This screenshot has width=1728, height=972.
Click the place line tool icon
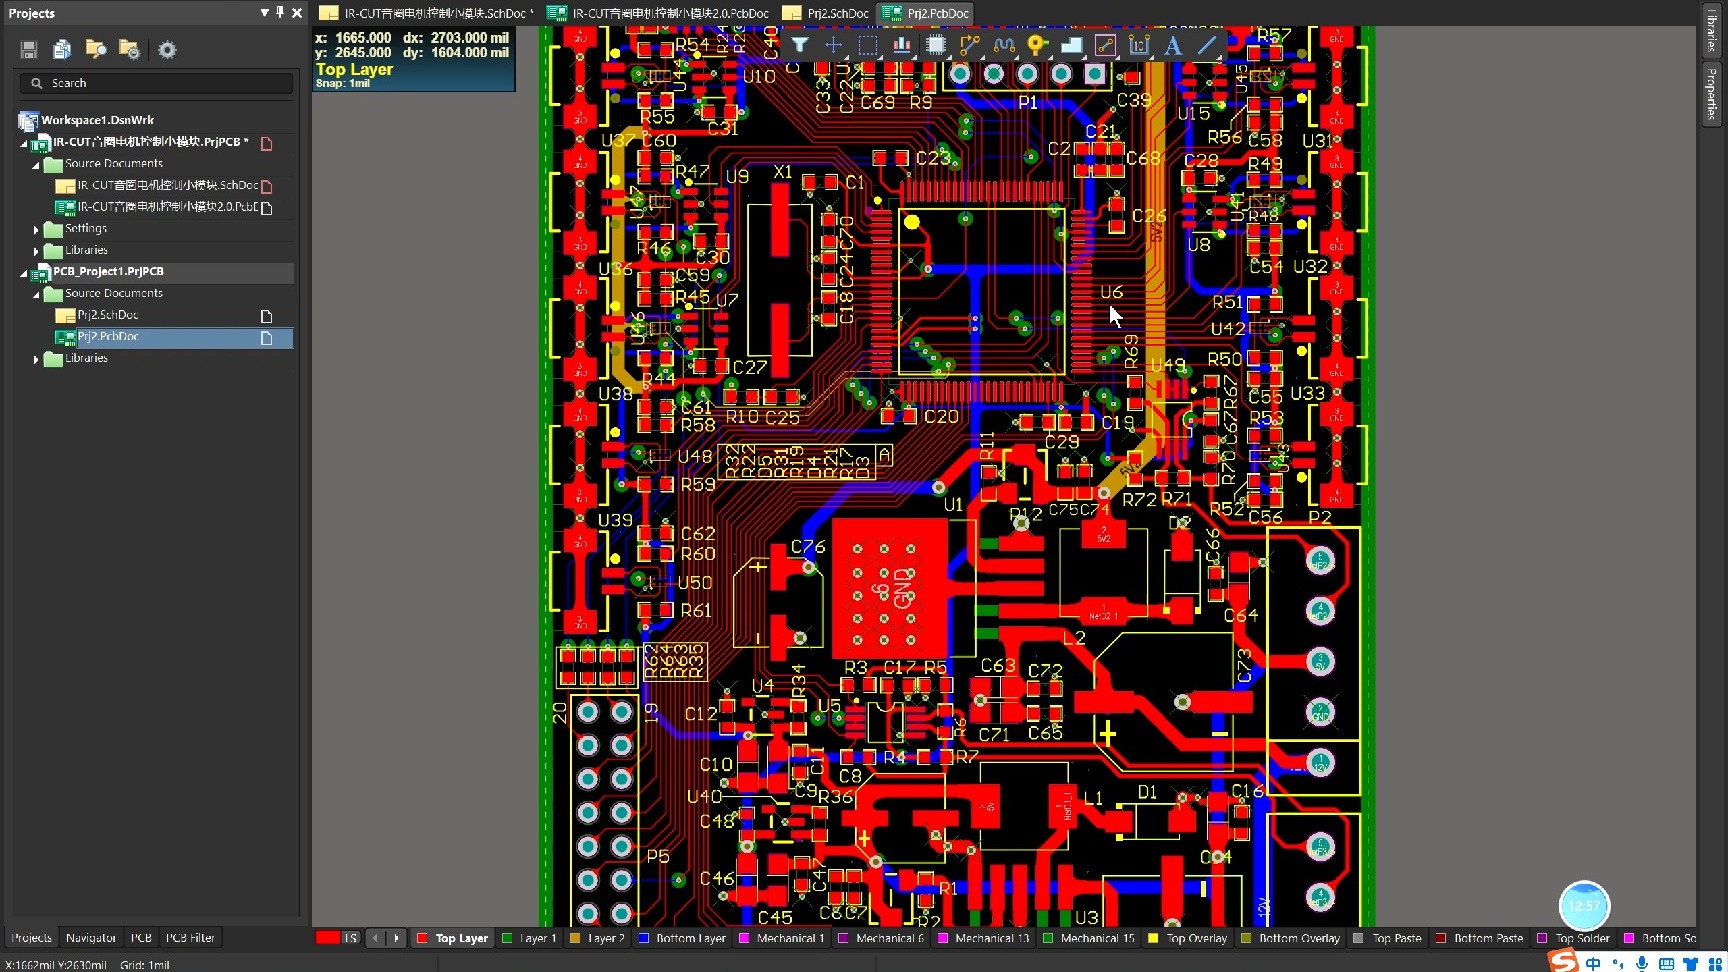tap(1207, 45)
